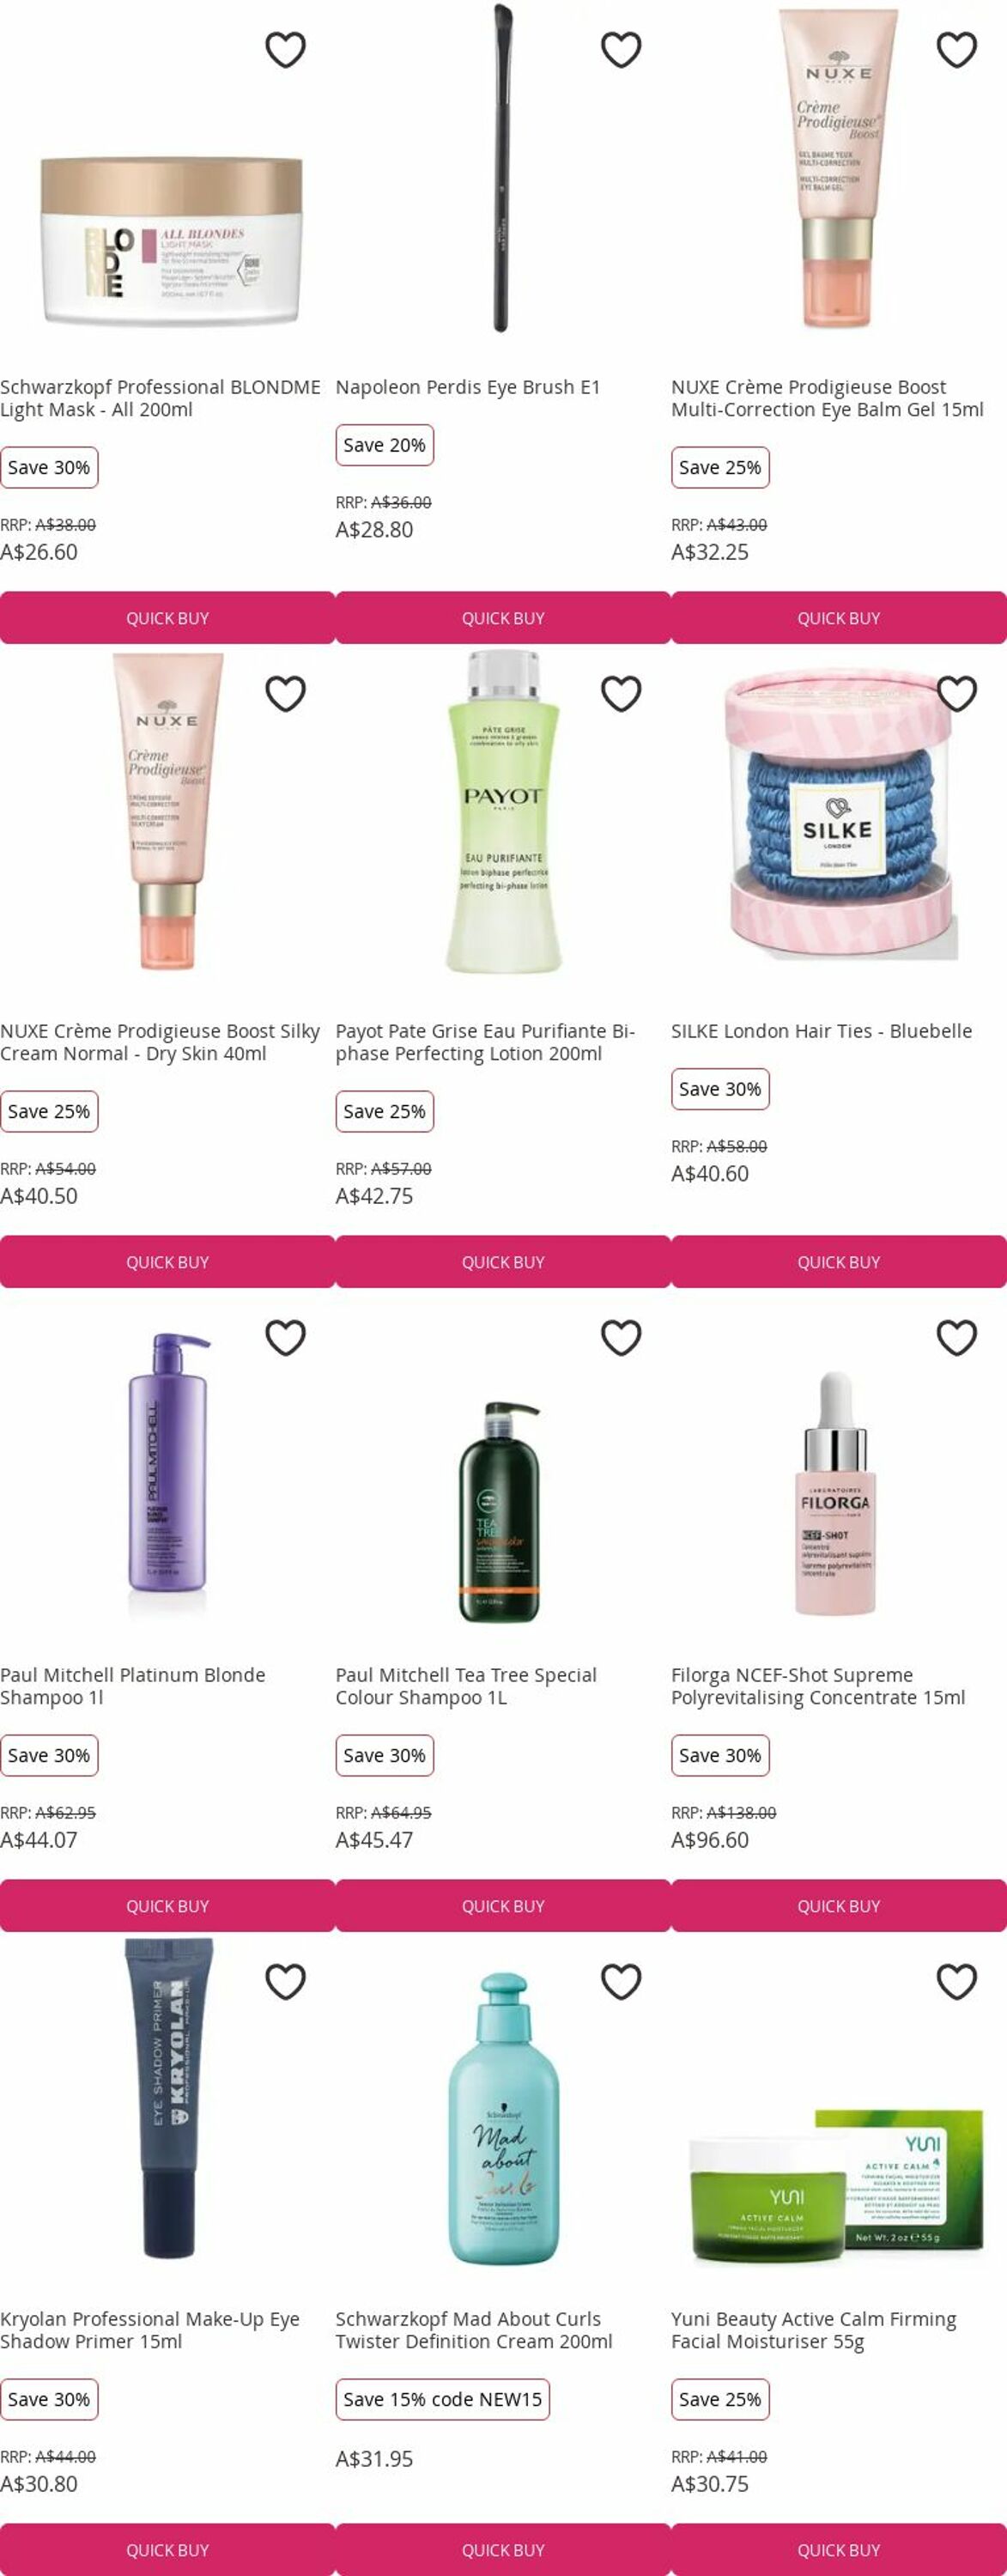Image resolution: width=1007 pixels, height=2576 pixels.
Task: Open Schwarzkopf BLONDME Light Mask title link
Action: click(x=160, y=398)
